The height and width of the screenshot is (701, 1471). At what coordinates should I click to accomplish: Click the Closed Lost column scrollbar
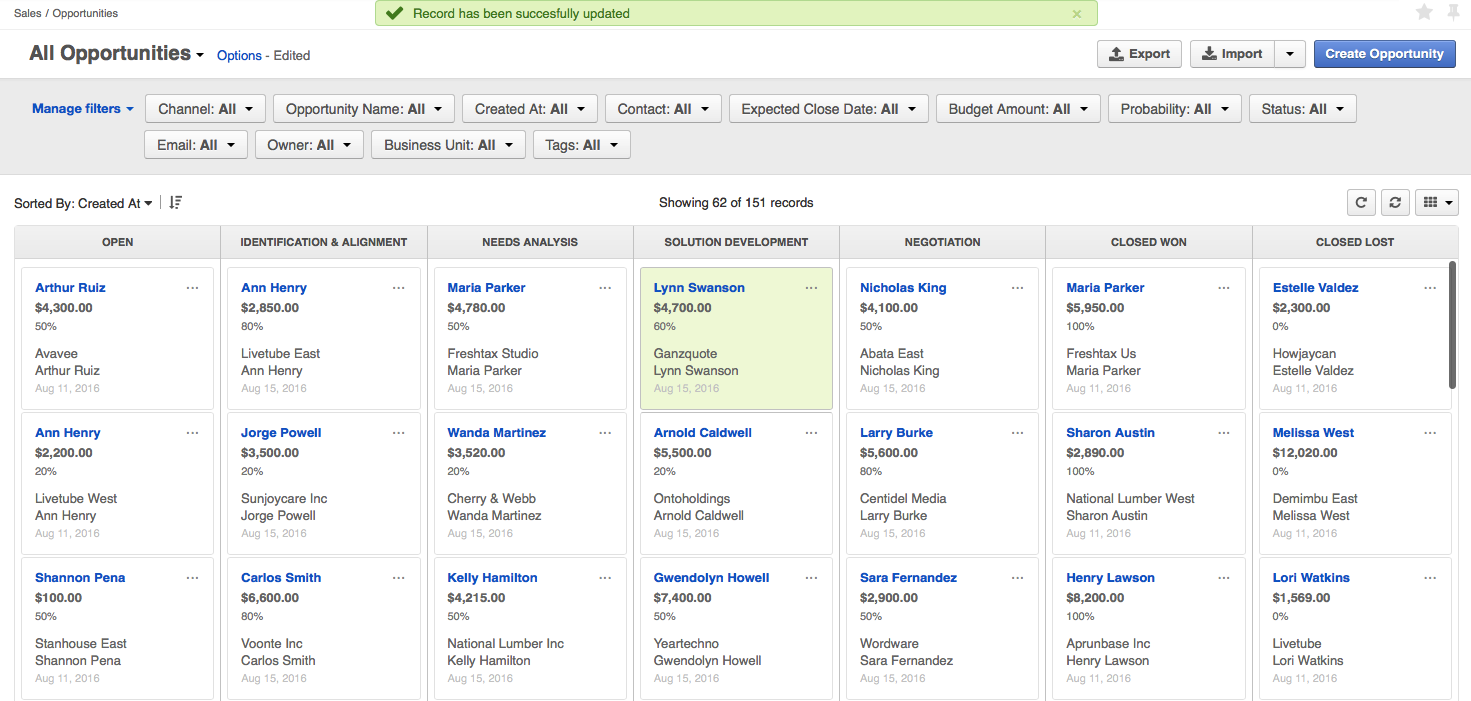pos(1452,325)
